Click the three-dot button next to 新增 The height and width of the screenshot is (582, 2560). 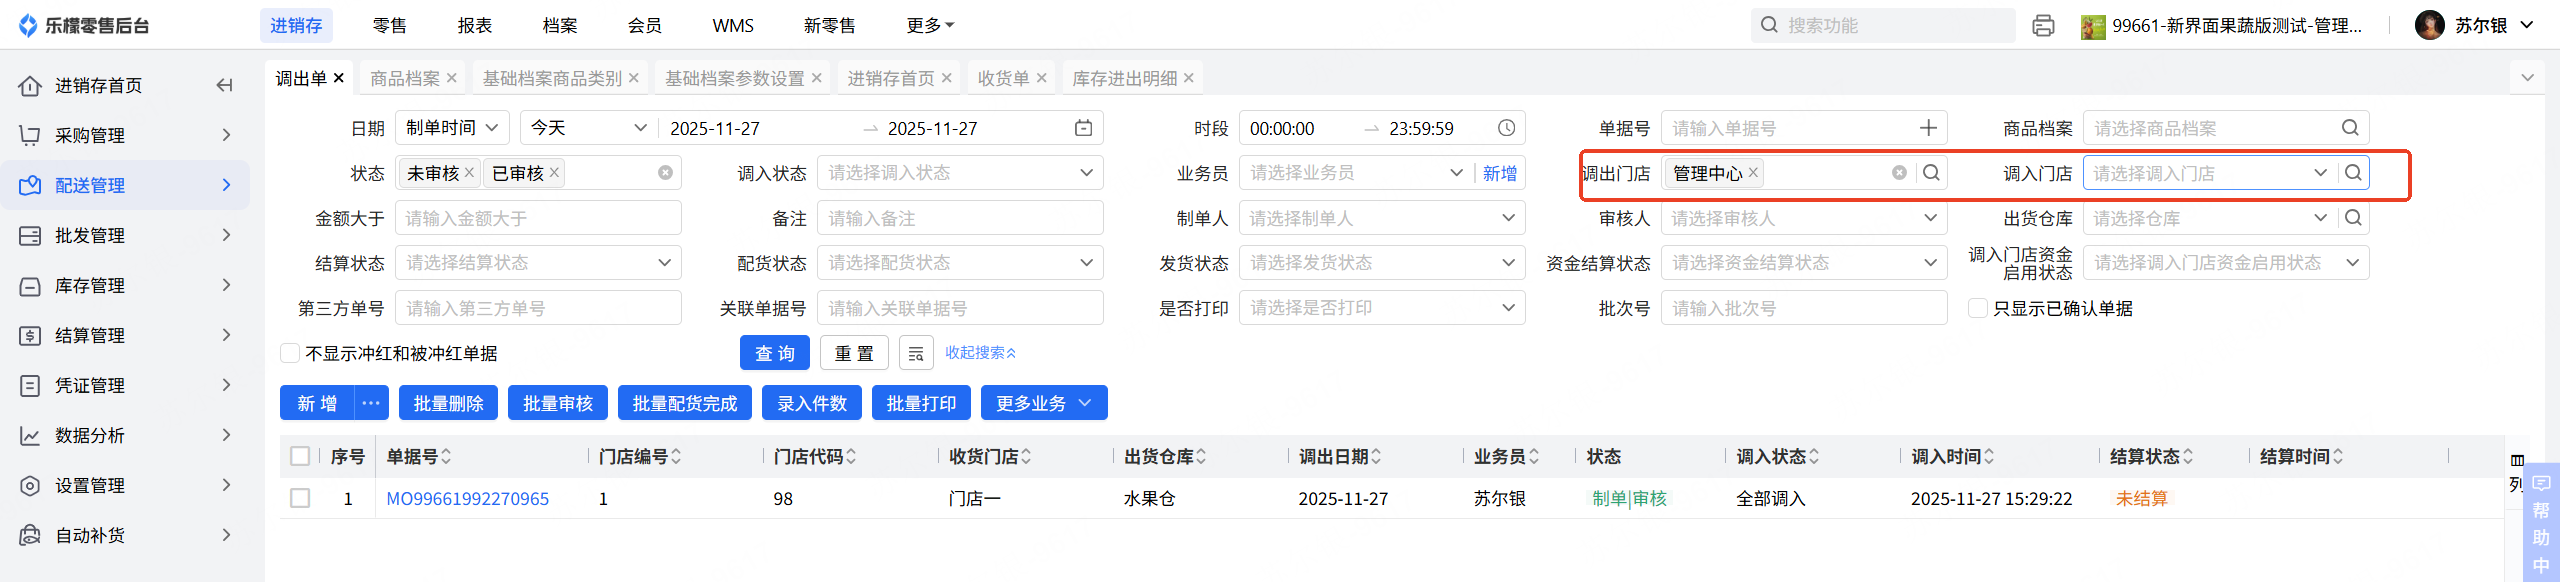(x=371, y=403)
